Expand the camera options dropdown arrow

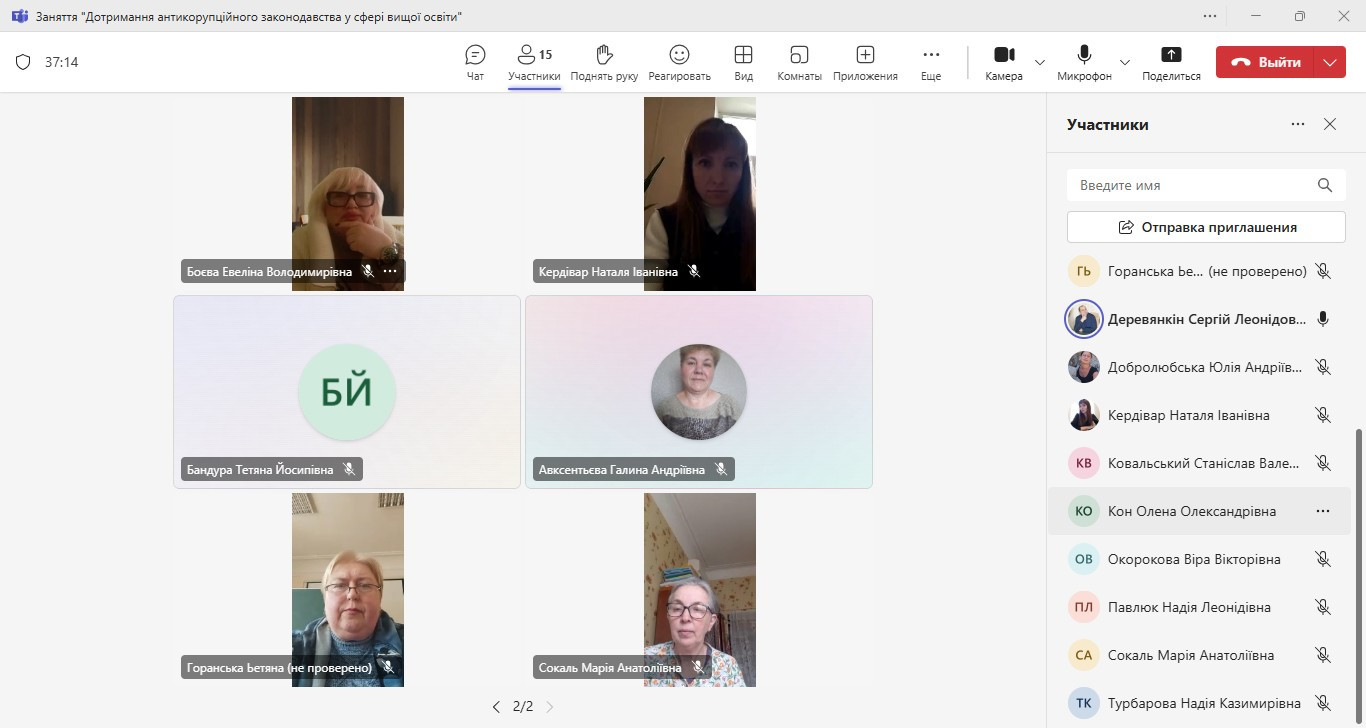pos(1040,62)
